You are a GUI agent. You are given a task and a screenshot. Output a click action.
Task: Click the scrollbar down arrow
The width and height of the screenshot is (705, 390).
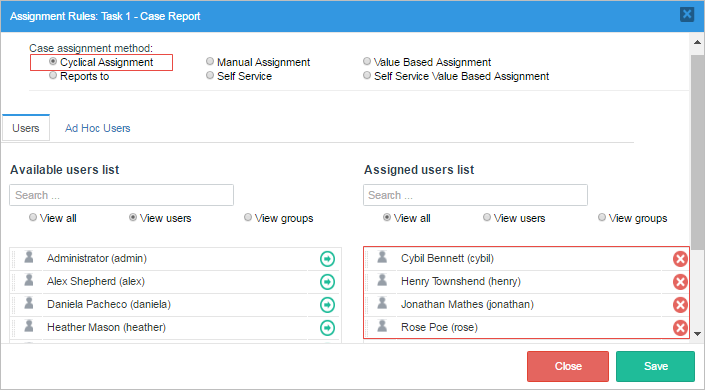pyautogui.click(x=697, y=334)
